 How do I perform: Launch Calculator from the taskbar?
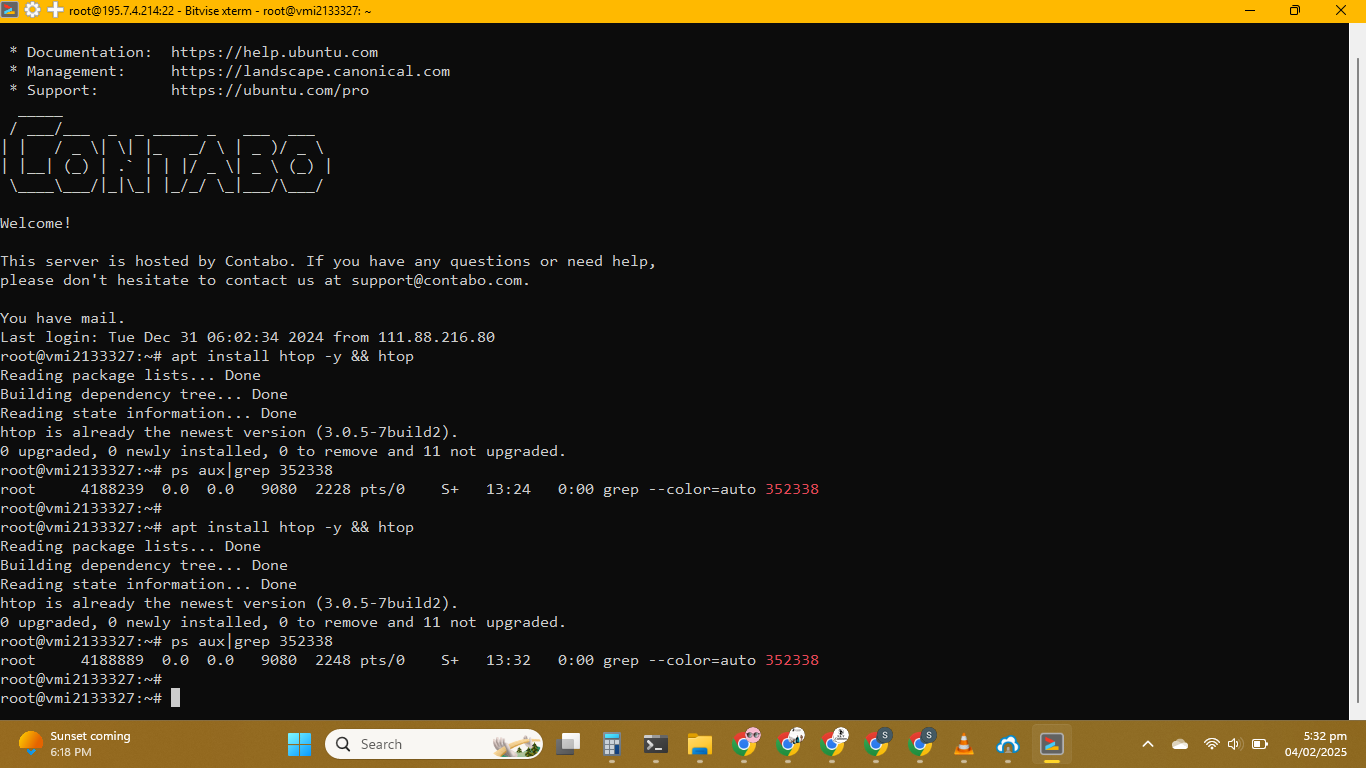coord(612,744)
